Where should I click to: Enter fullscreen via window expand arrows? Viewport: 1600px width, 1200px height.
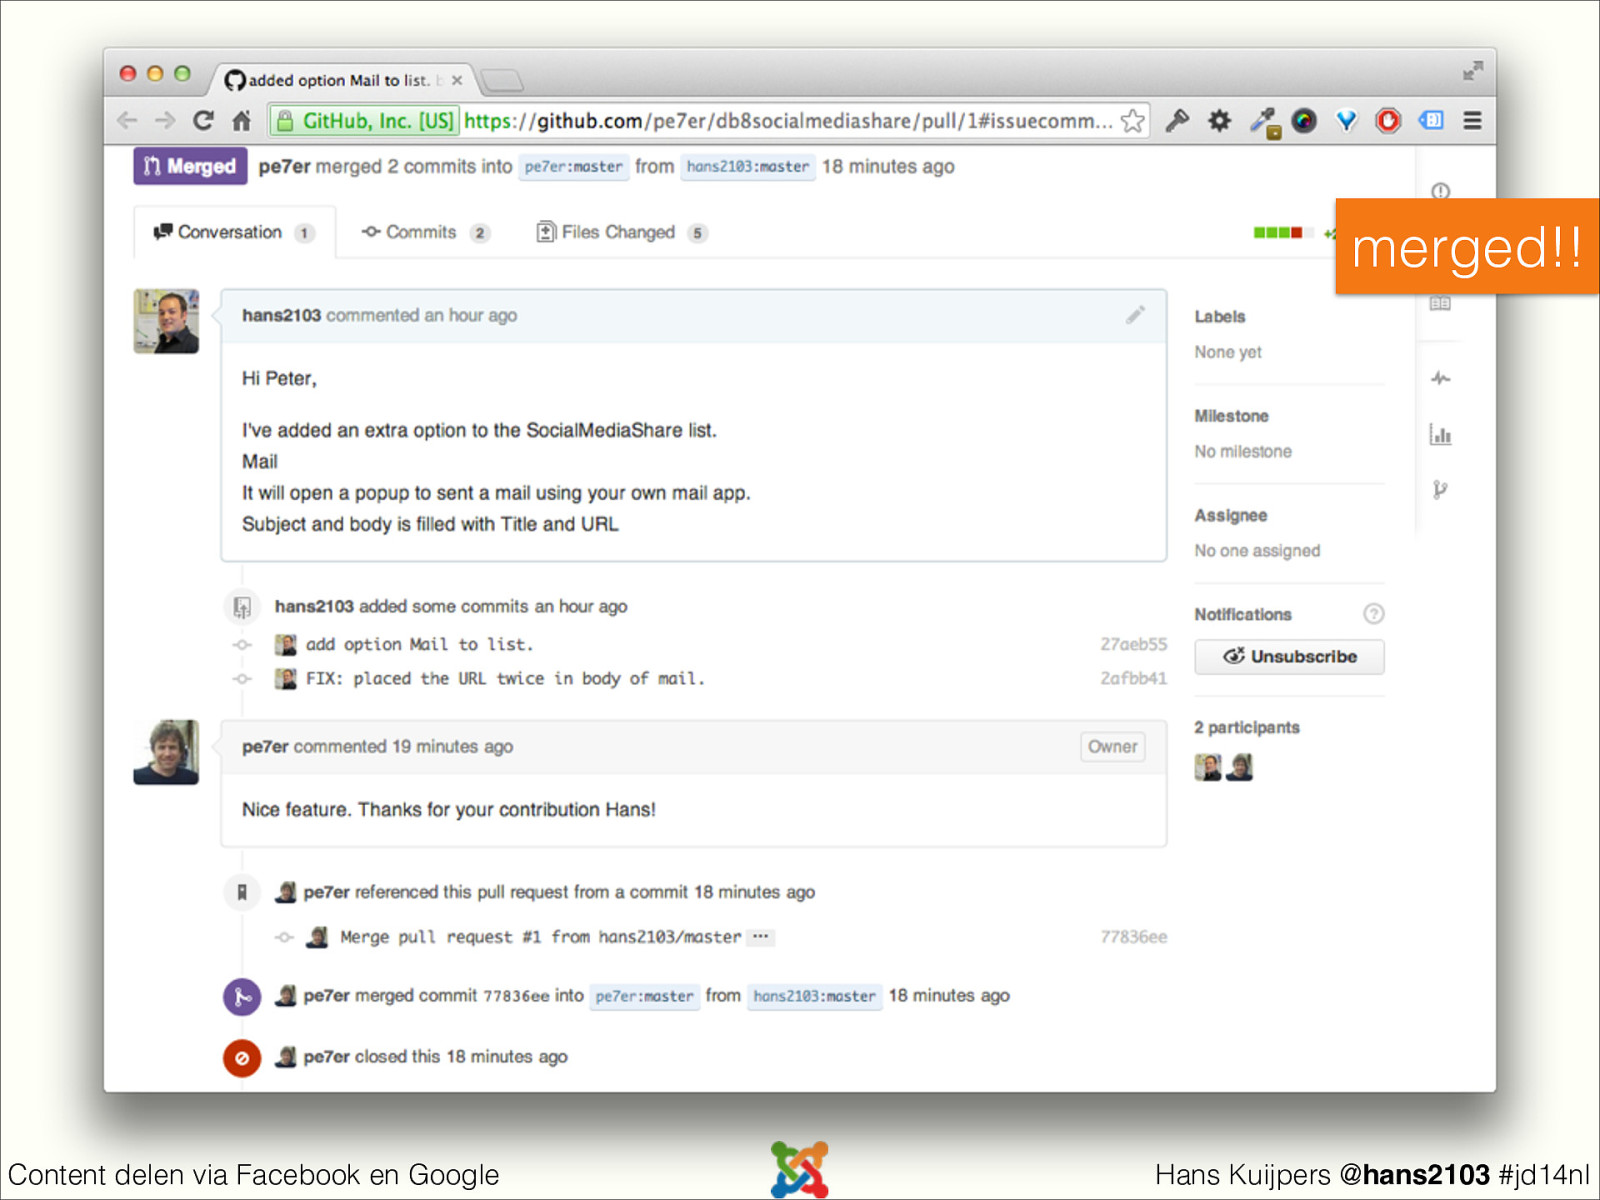[x=1472, y=71]
